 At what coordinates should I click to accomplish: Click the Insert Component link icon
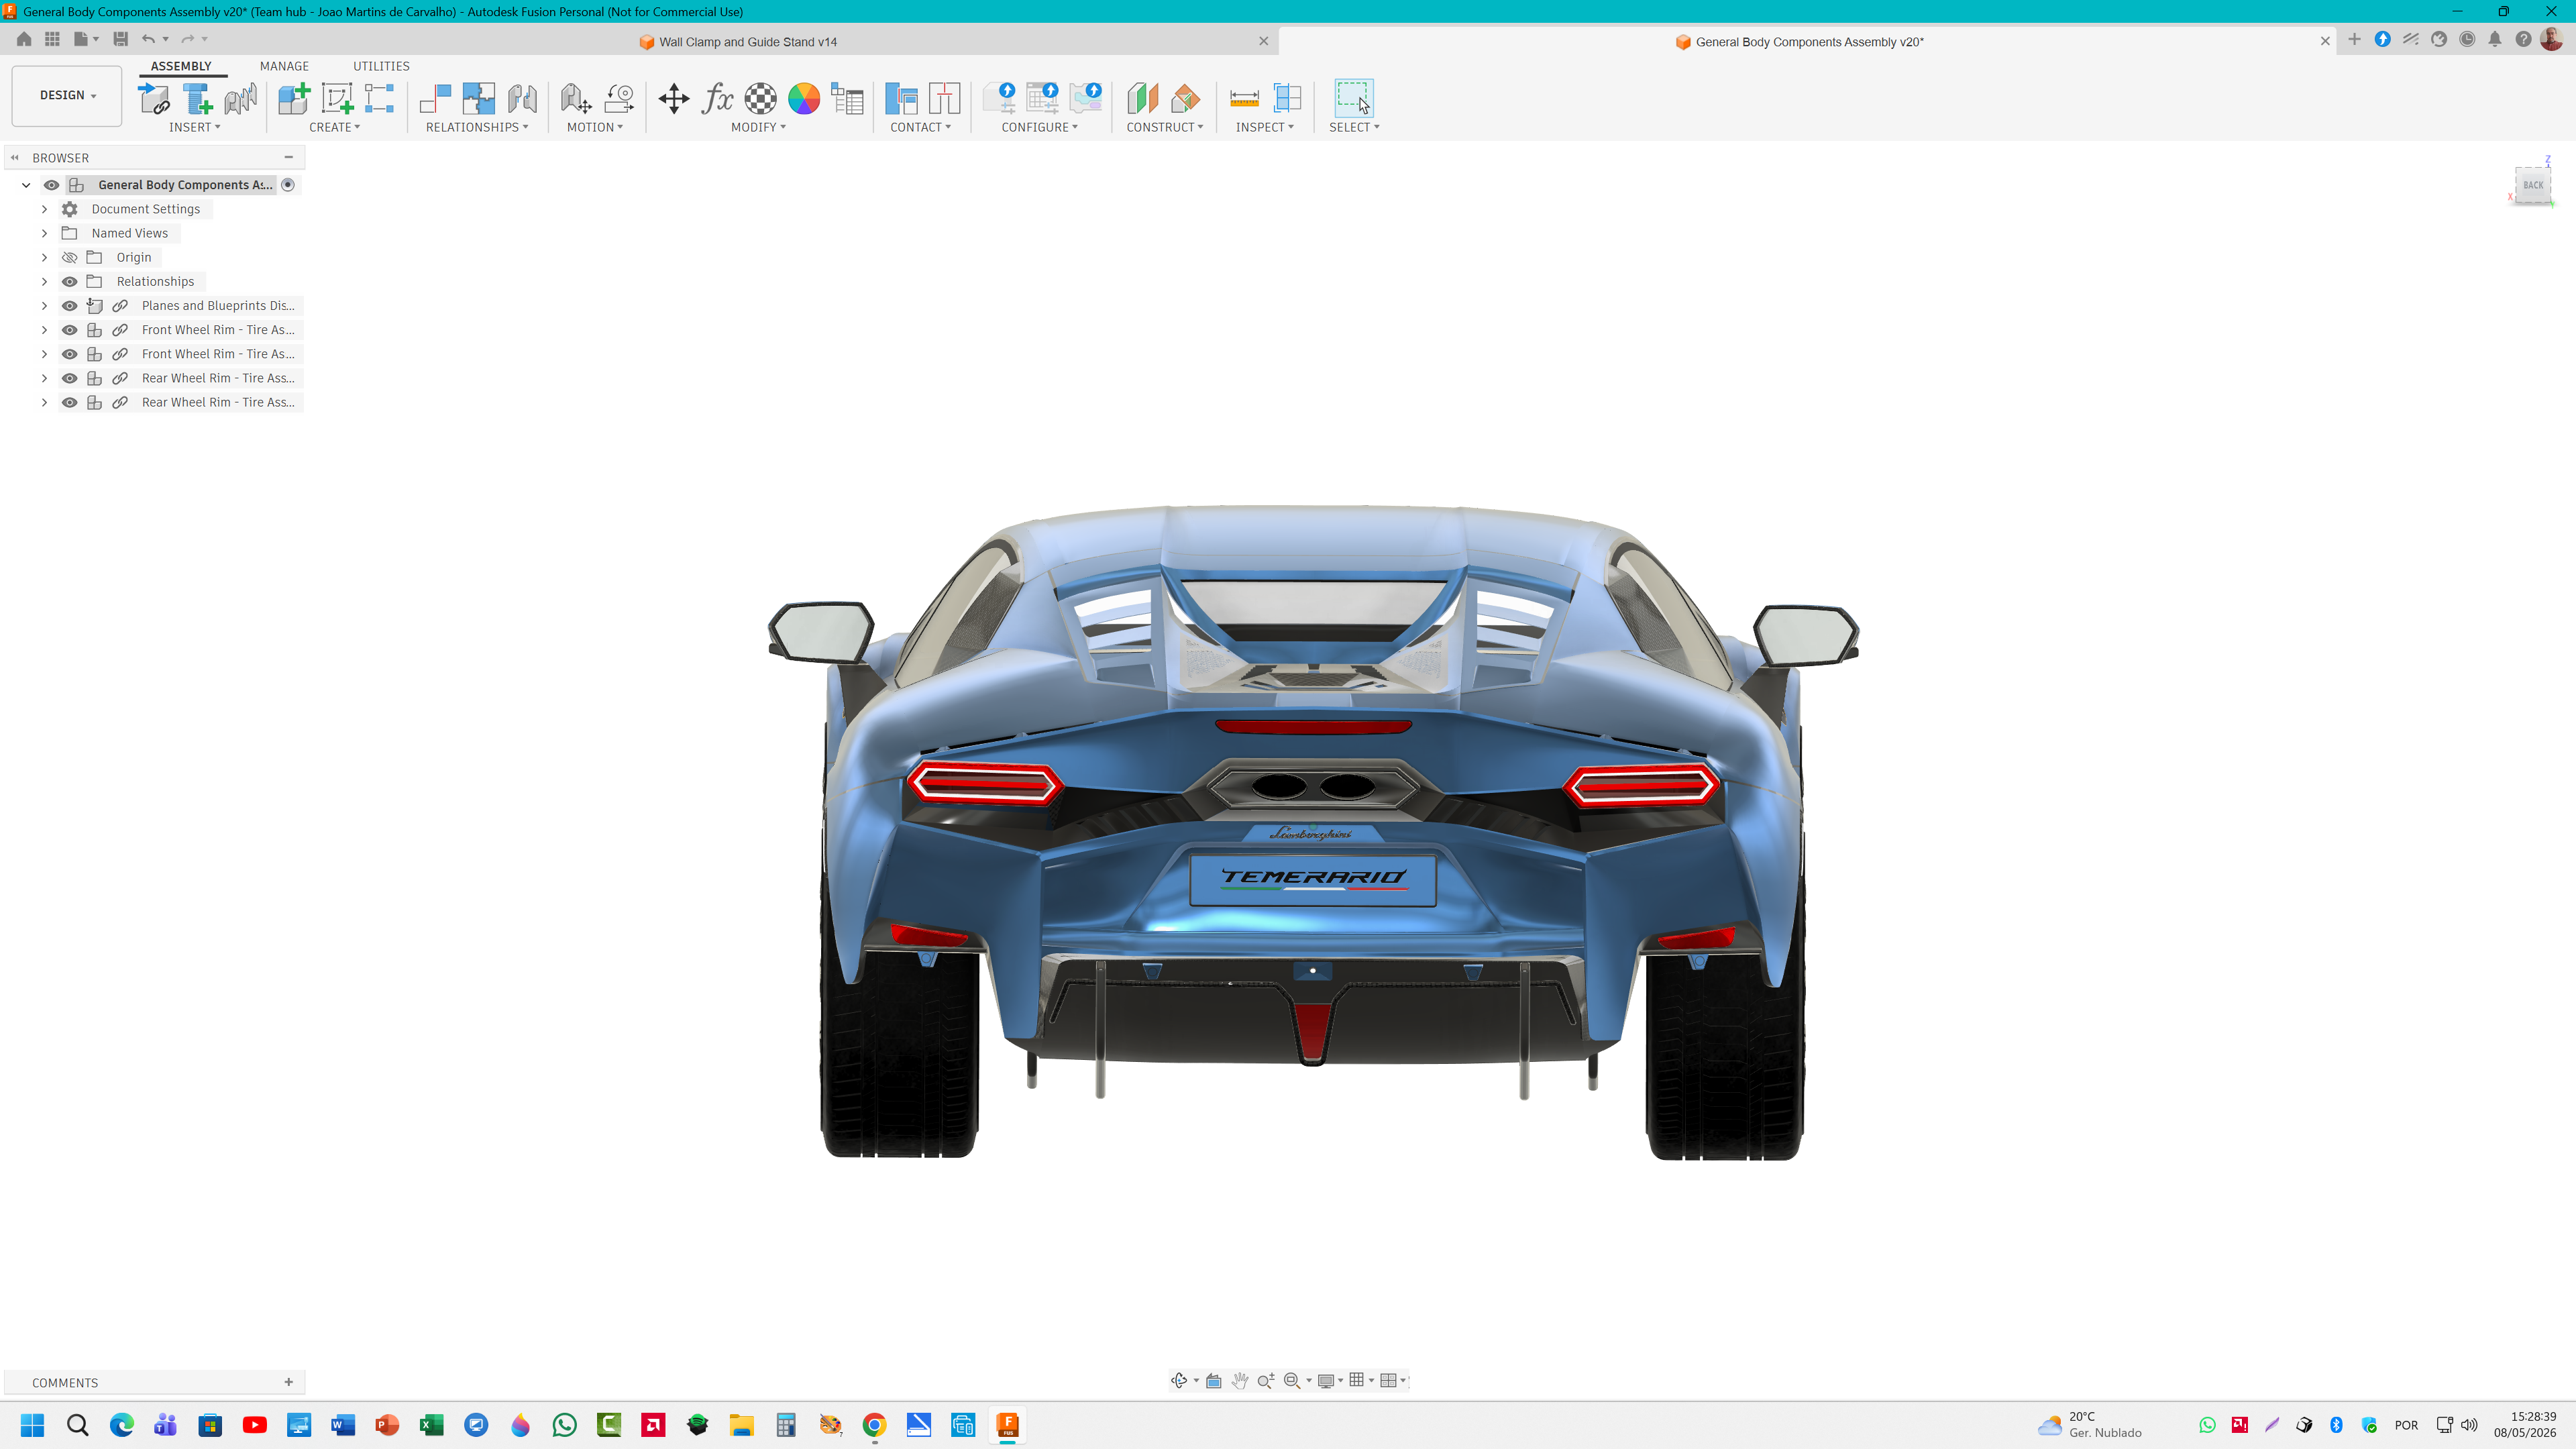154,98
